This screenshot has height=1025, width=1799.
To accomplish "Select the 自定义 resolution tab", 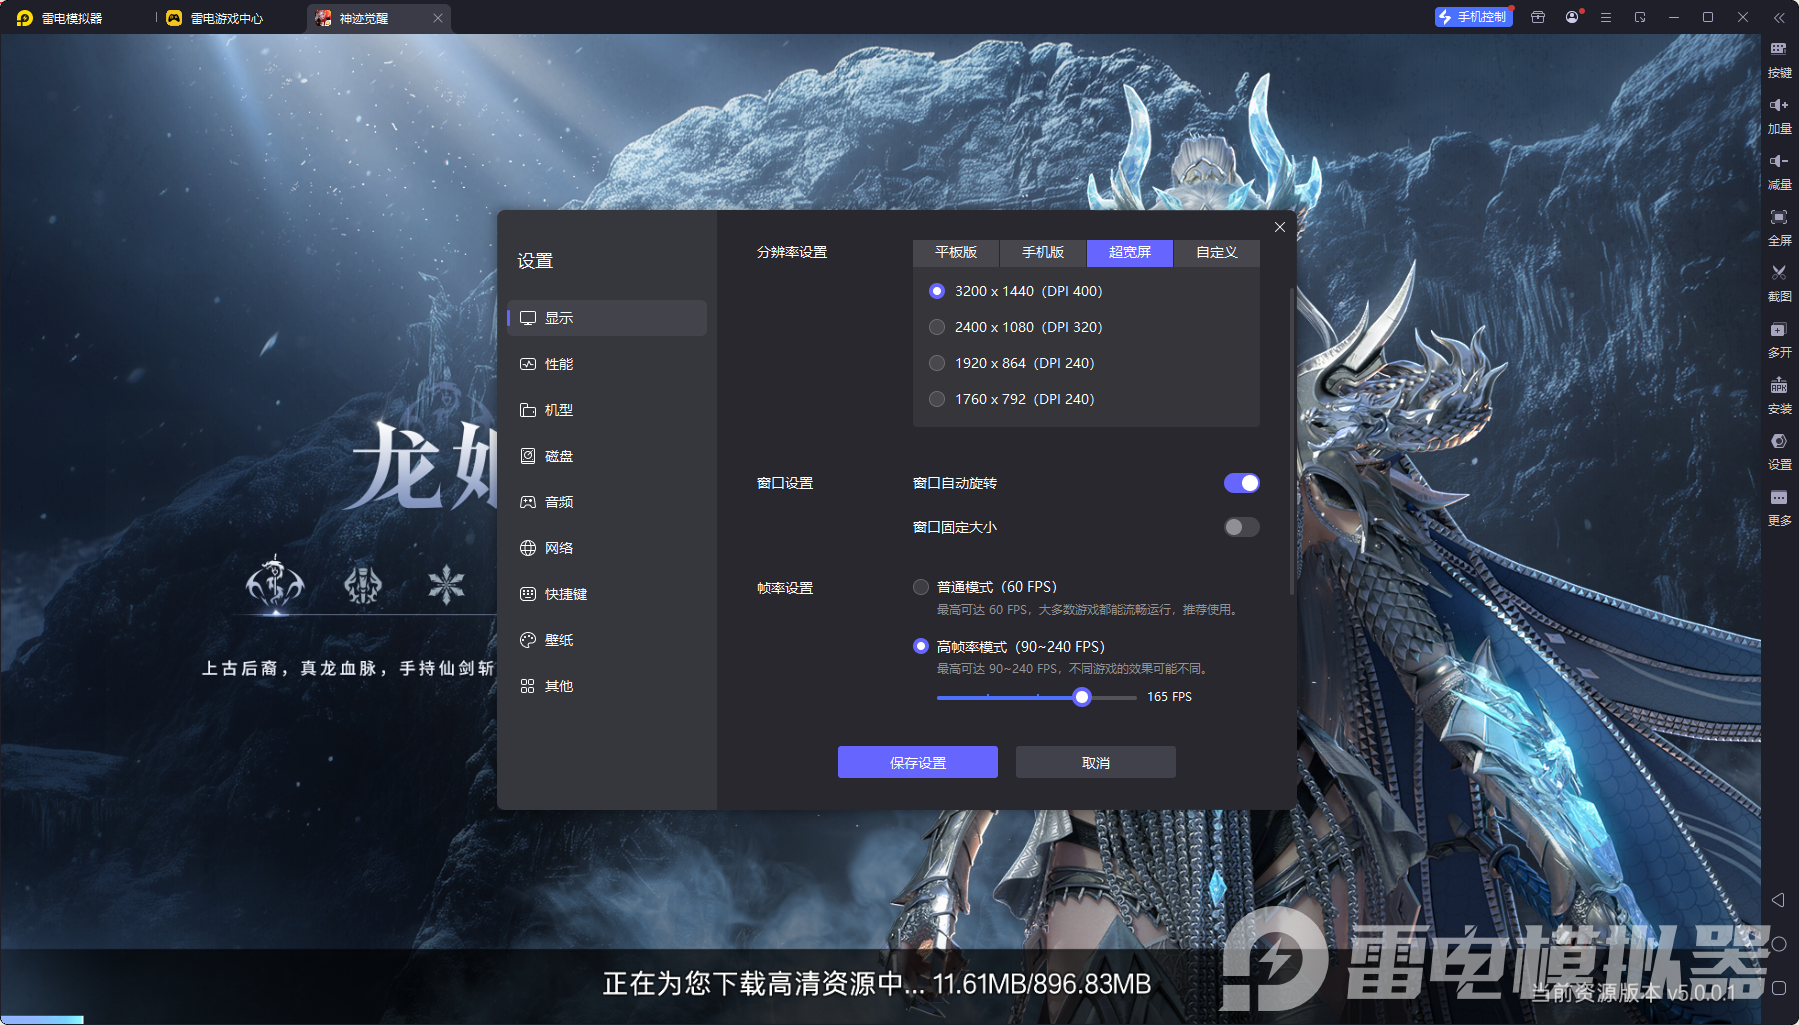I will [x=1217, y=253].
